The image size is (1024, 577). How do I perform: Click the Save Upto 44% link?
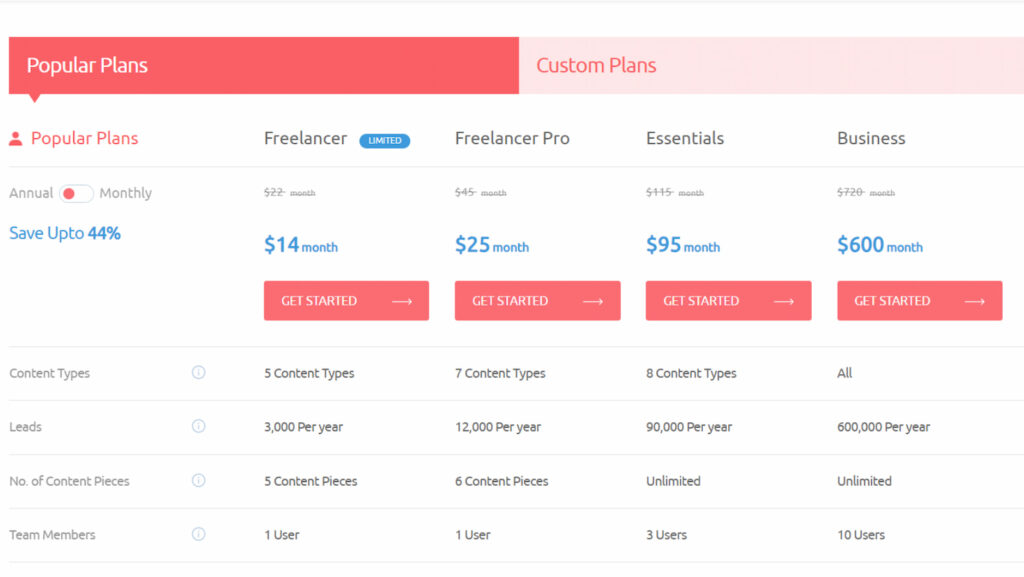64,233
